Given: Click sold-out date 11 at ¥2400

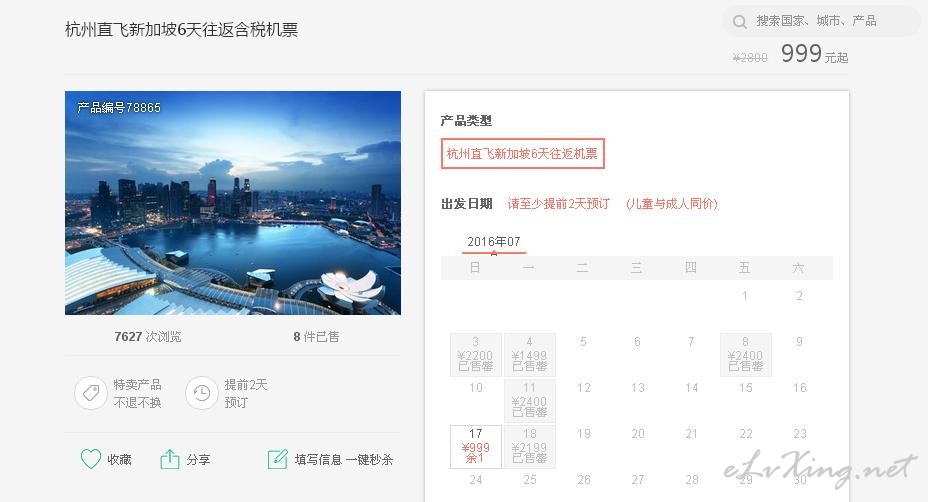Looking at the screenshot, I should [x=530, y=401].
